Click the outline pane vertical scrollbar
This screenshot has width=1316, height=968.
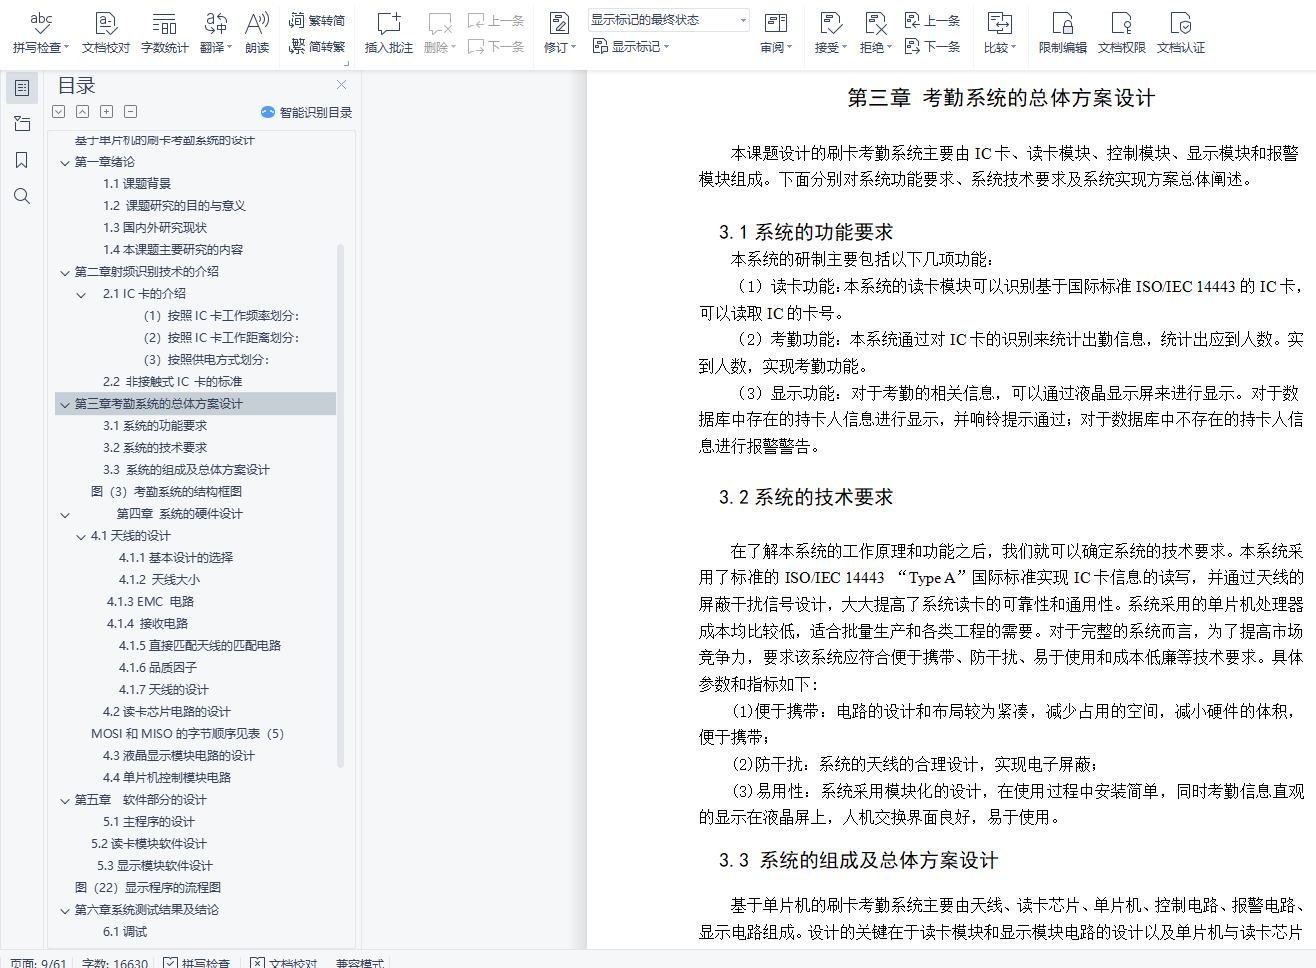click(341, 505)
